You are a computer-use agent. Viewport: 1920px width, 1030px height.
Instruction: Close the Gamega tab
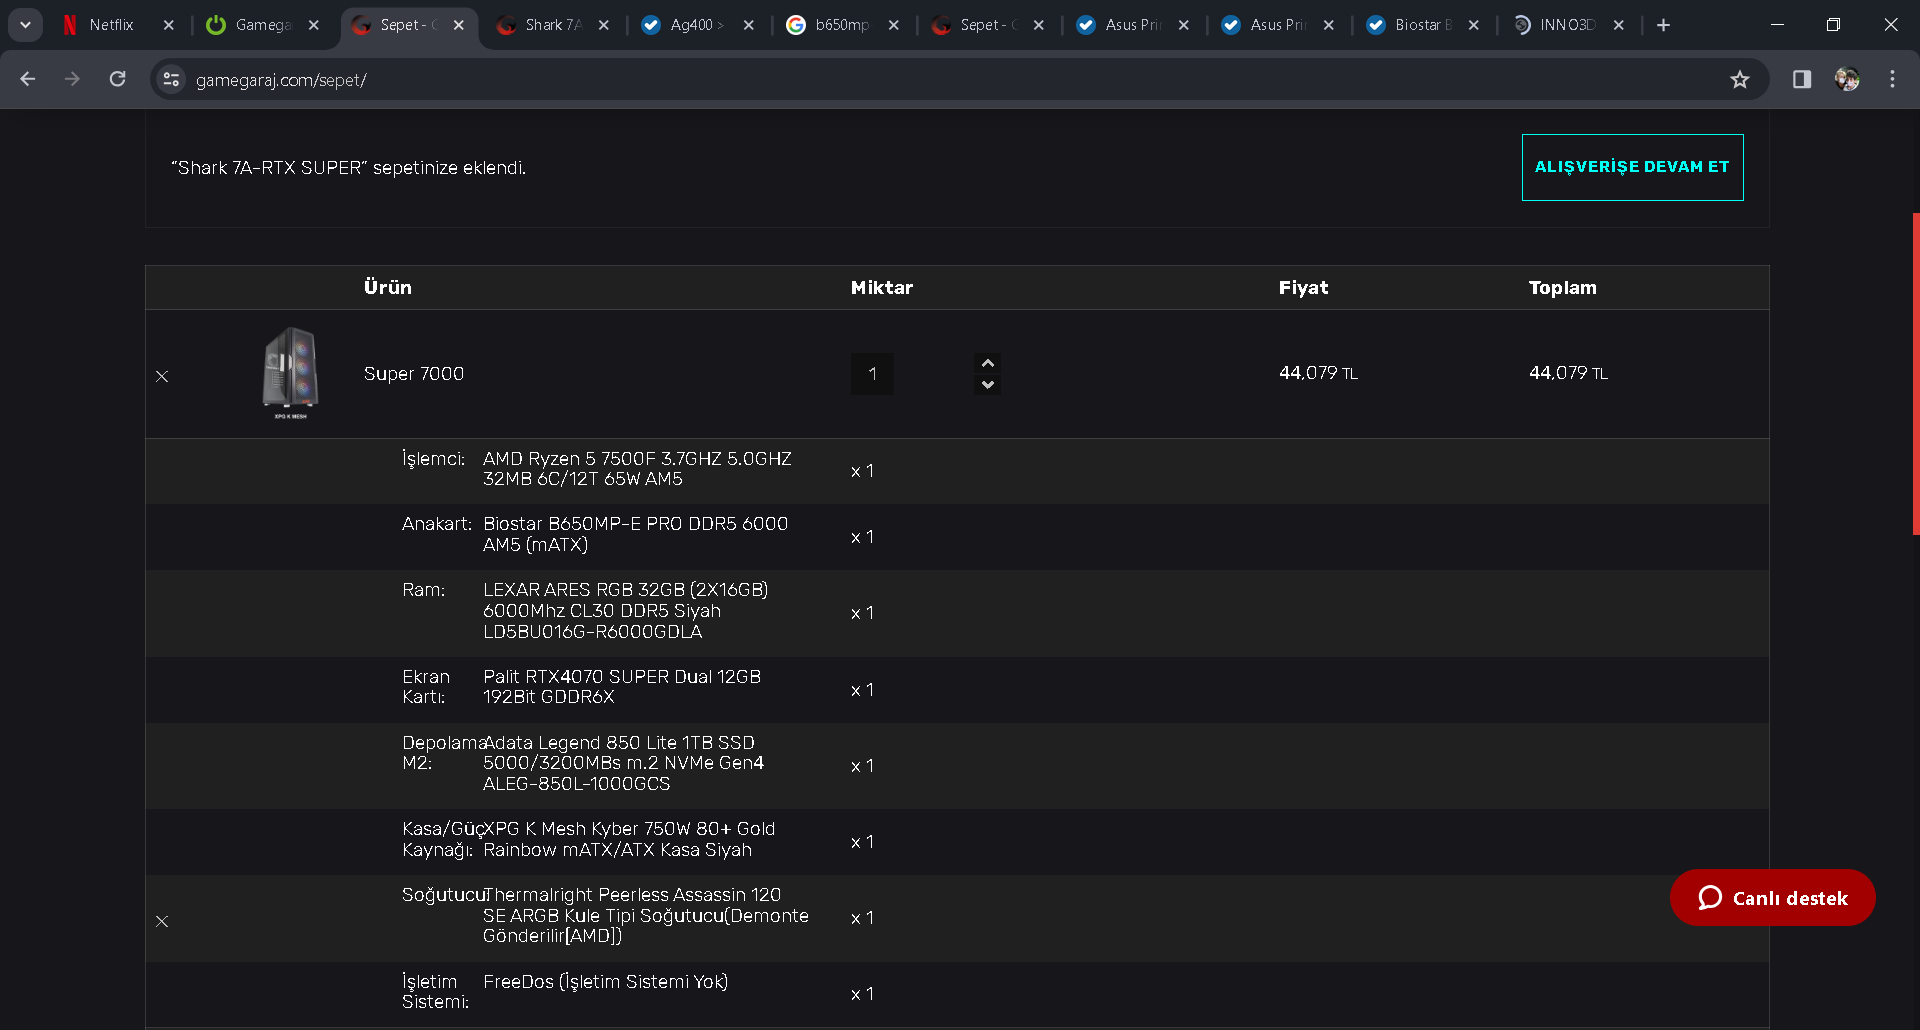[x=314, y=25]
